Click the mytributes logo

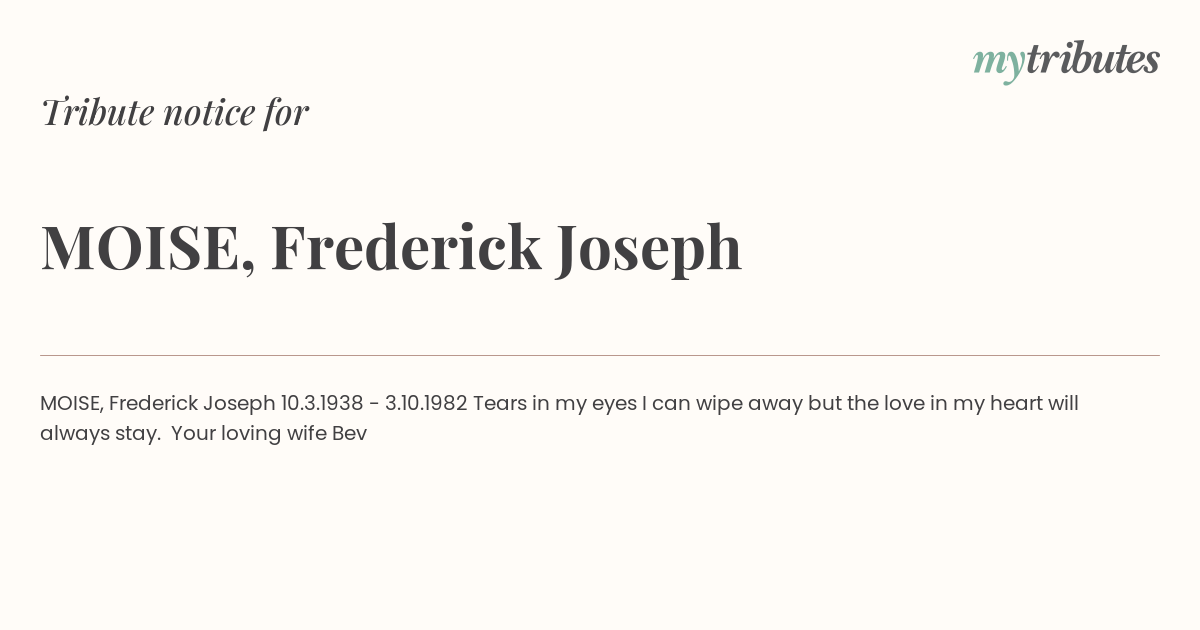[x=1066, y=60]
